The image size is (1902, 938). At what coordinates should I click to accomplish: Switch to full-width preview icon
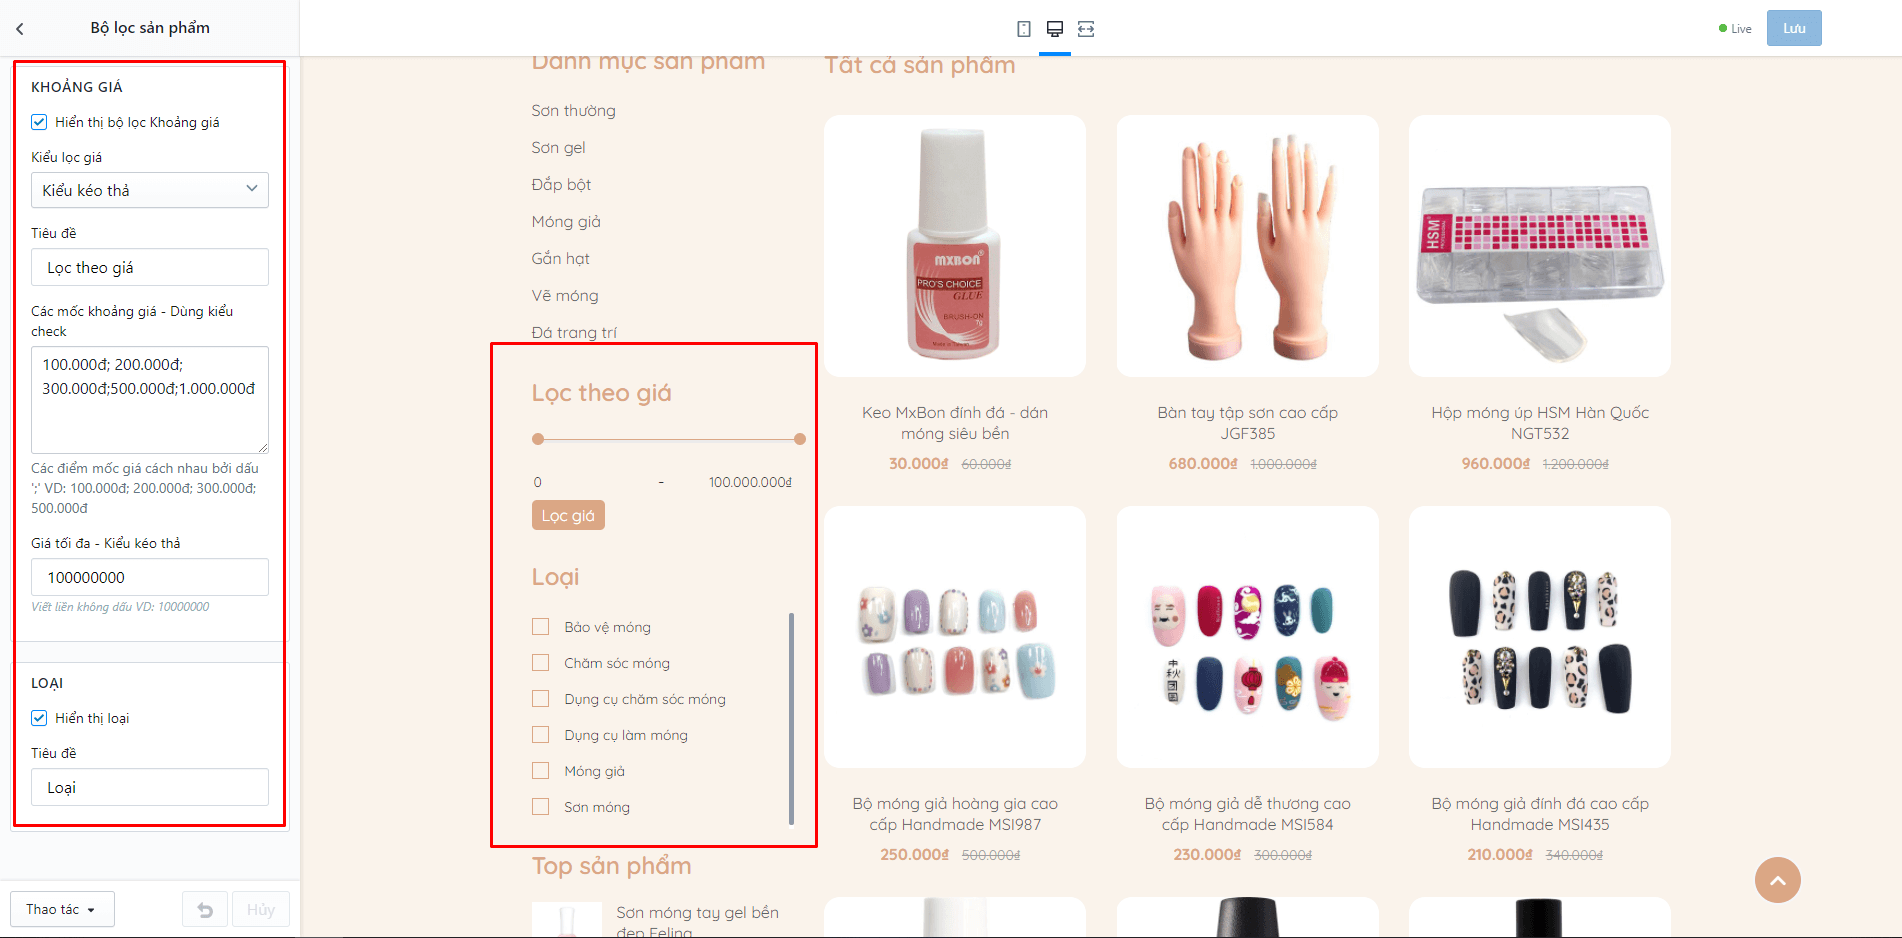1086,29
